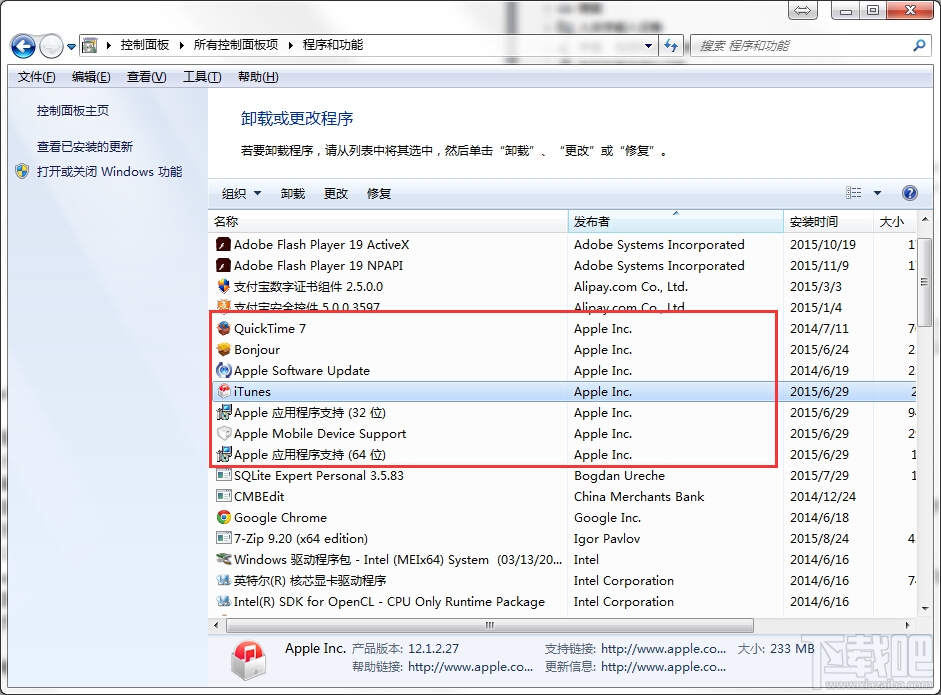Click publisher China Merchants Bank cell
This screenshot has height=695, width=941.
pyautogui.click(x=639, y=496)
